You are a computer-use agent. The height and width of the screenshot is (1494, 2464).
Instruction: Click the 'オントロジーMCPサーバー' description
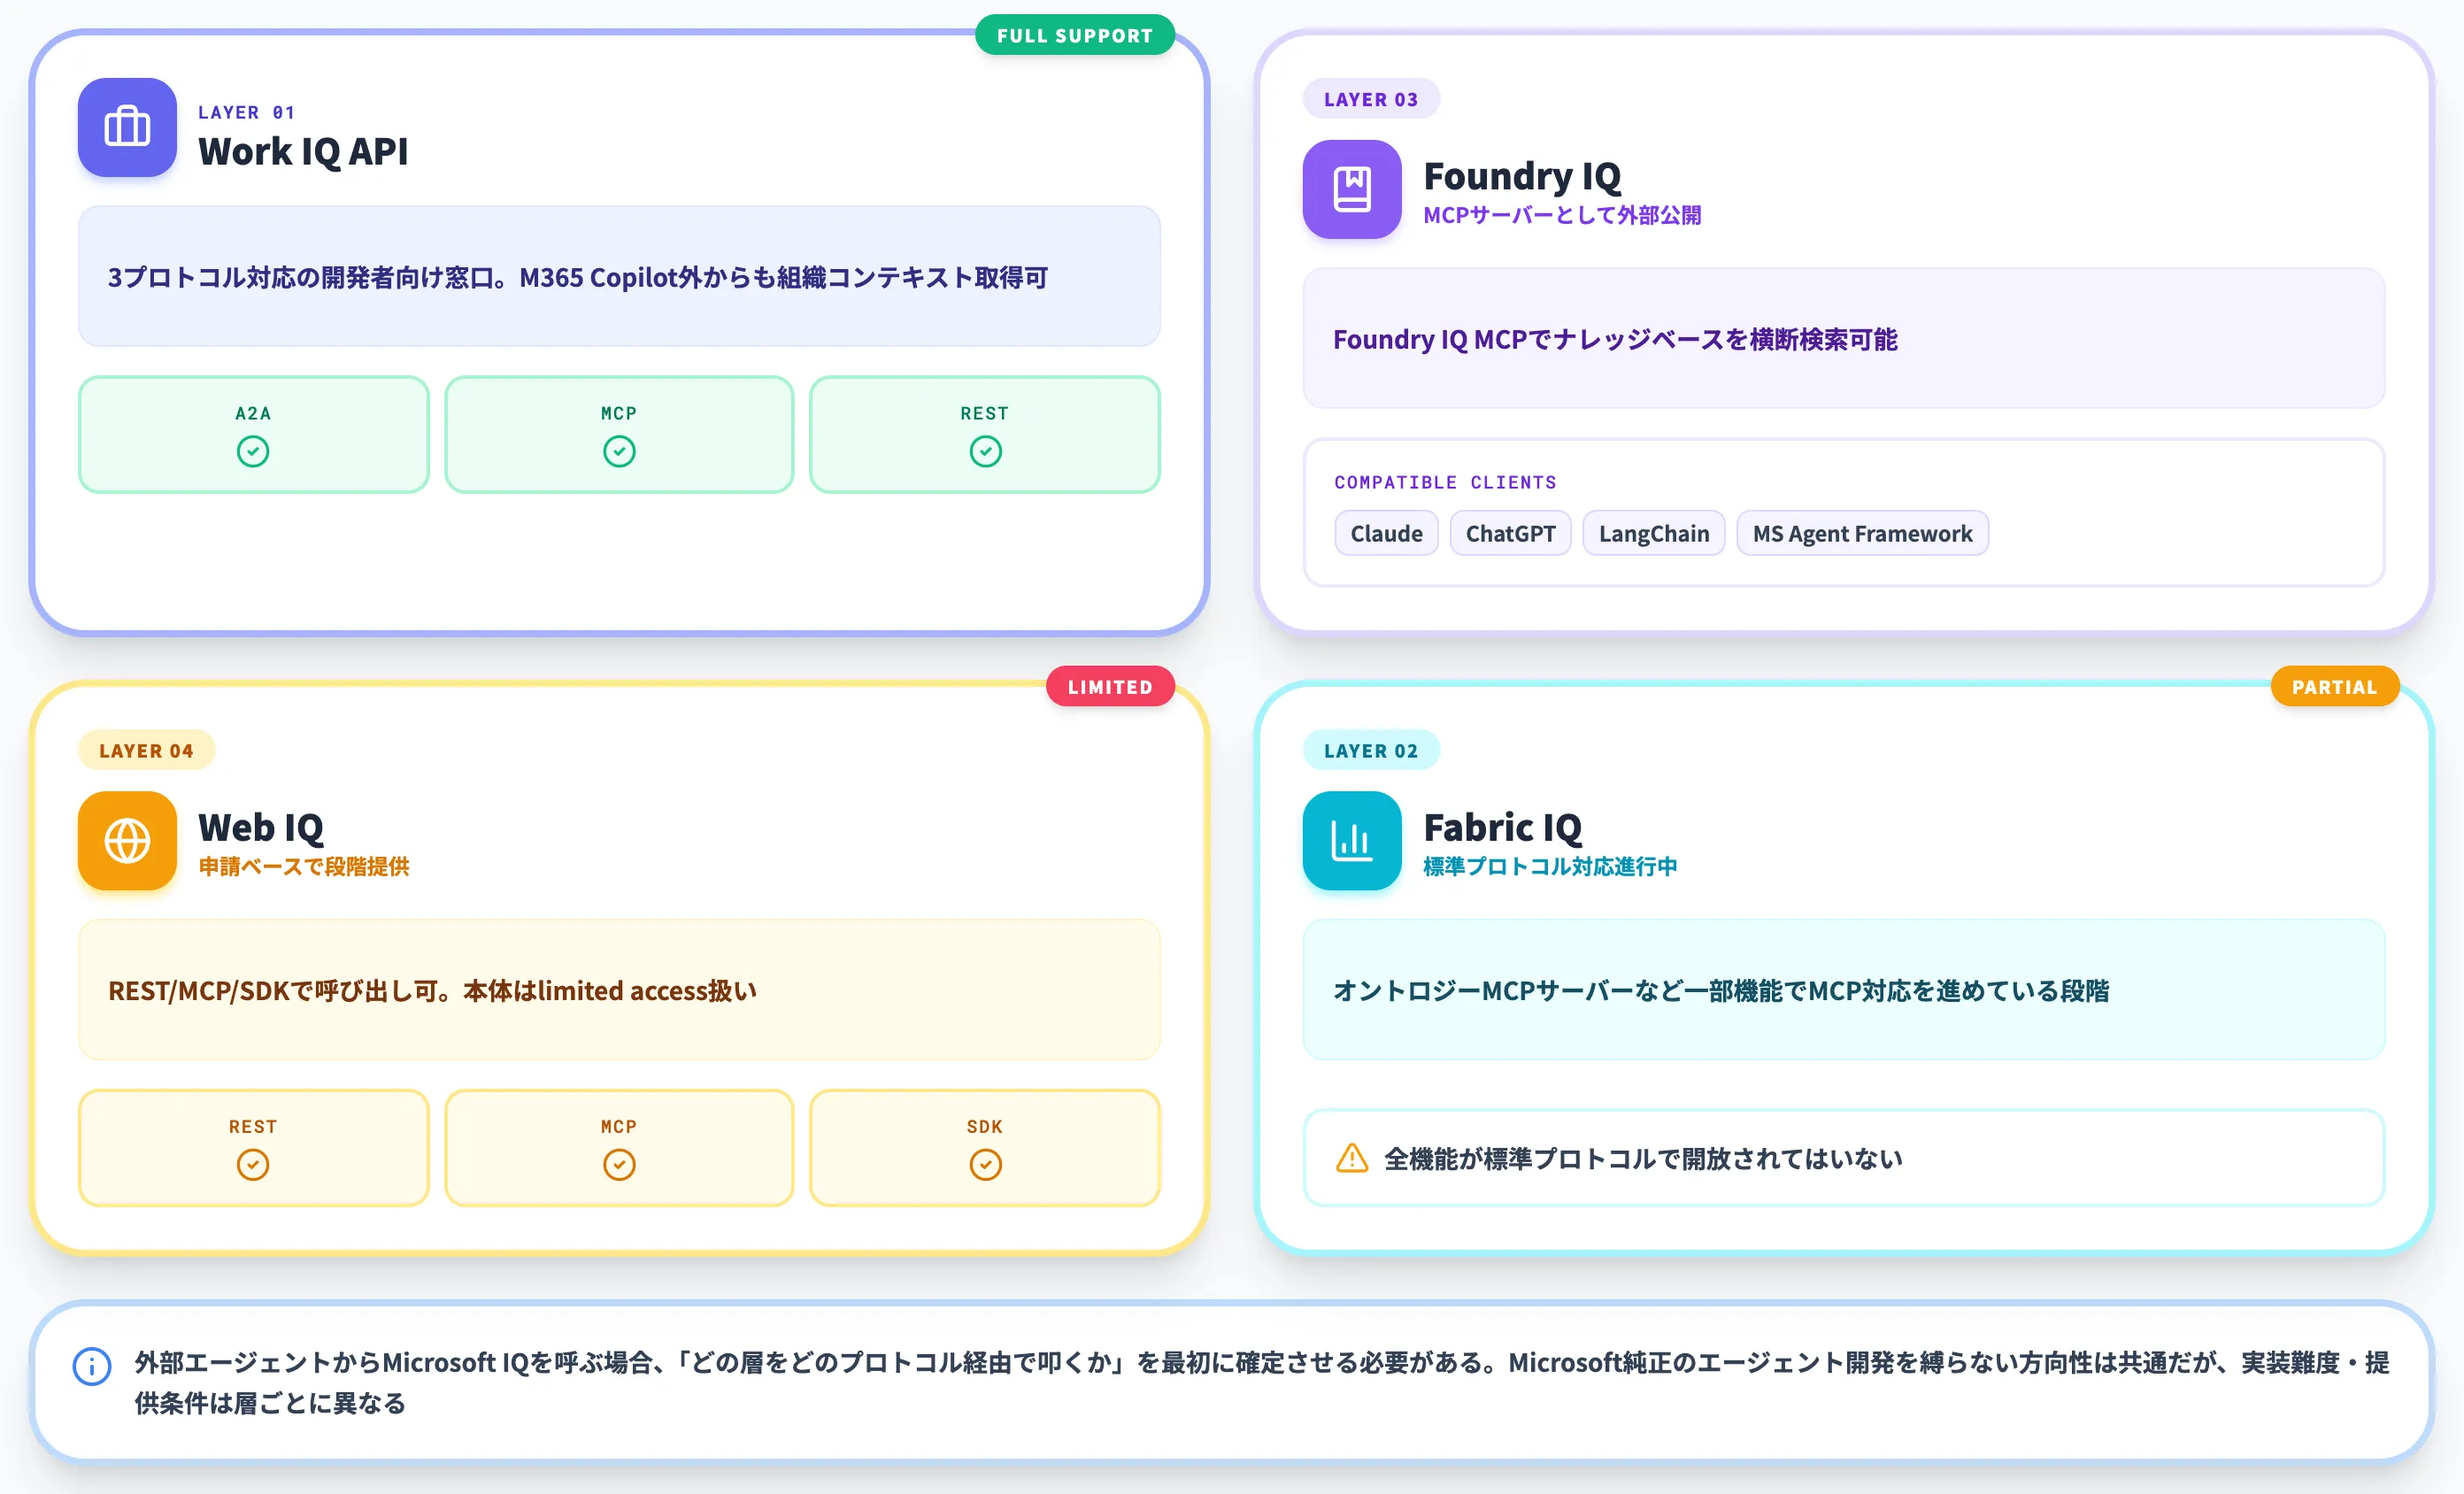click(1721, 990)
